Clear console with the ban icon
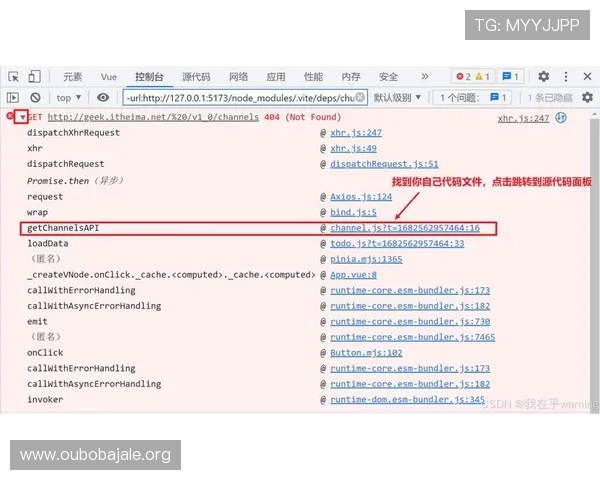The image size is (600, 480). (35, 98)
